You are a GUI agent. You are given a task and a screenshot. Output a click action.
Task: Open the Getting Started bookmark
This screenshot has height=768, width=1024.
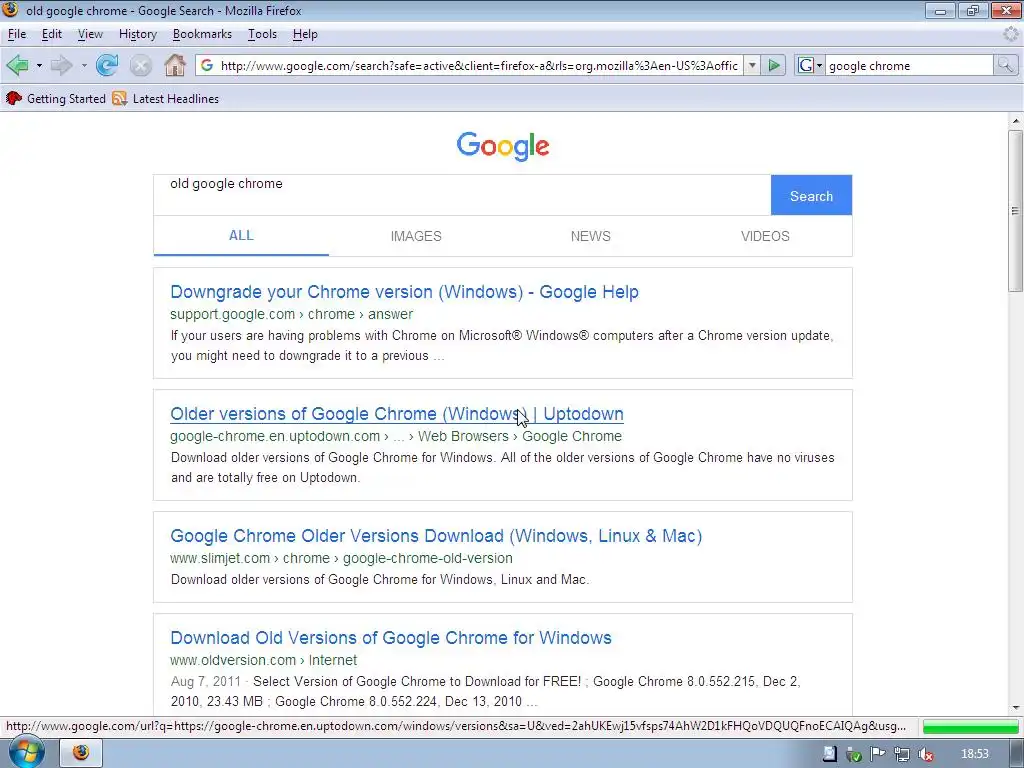[56, 99]
